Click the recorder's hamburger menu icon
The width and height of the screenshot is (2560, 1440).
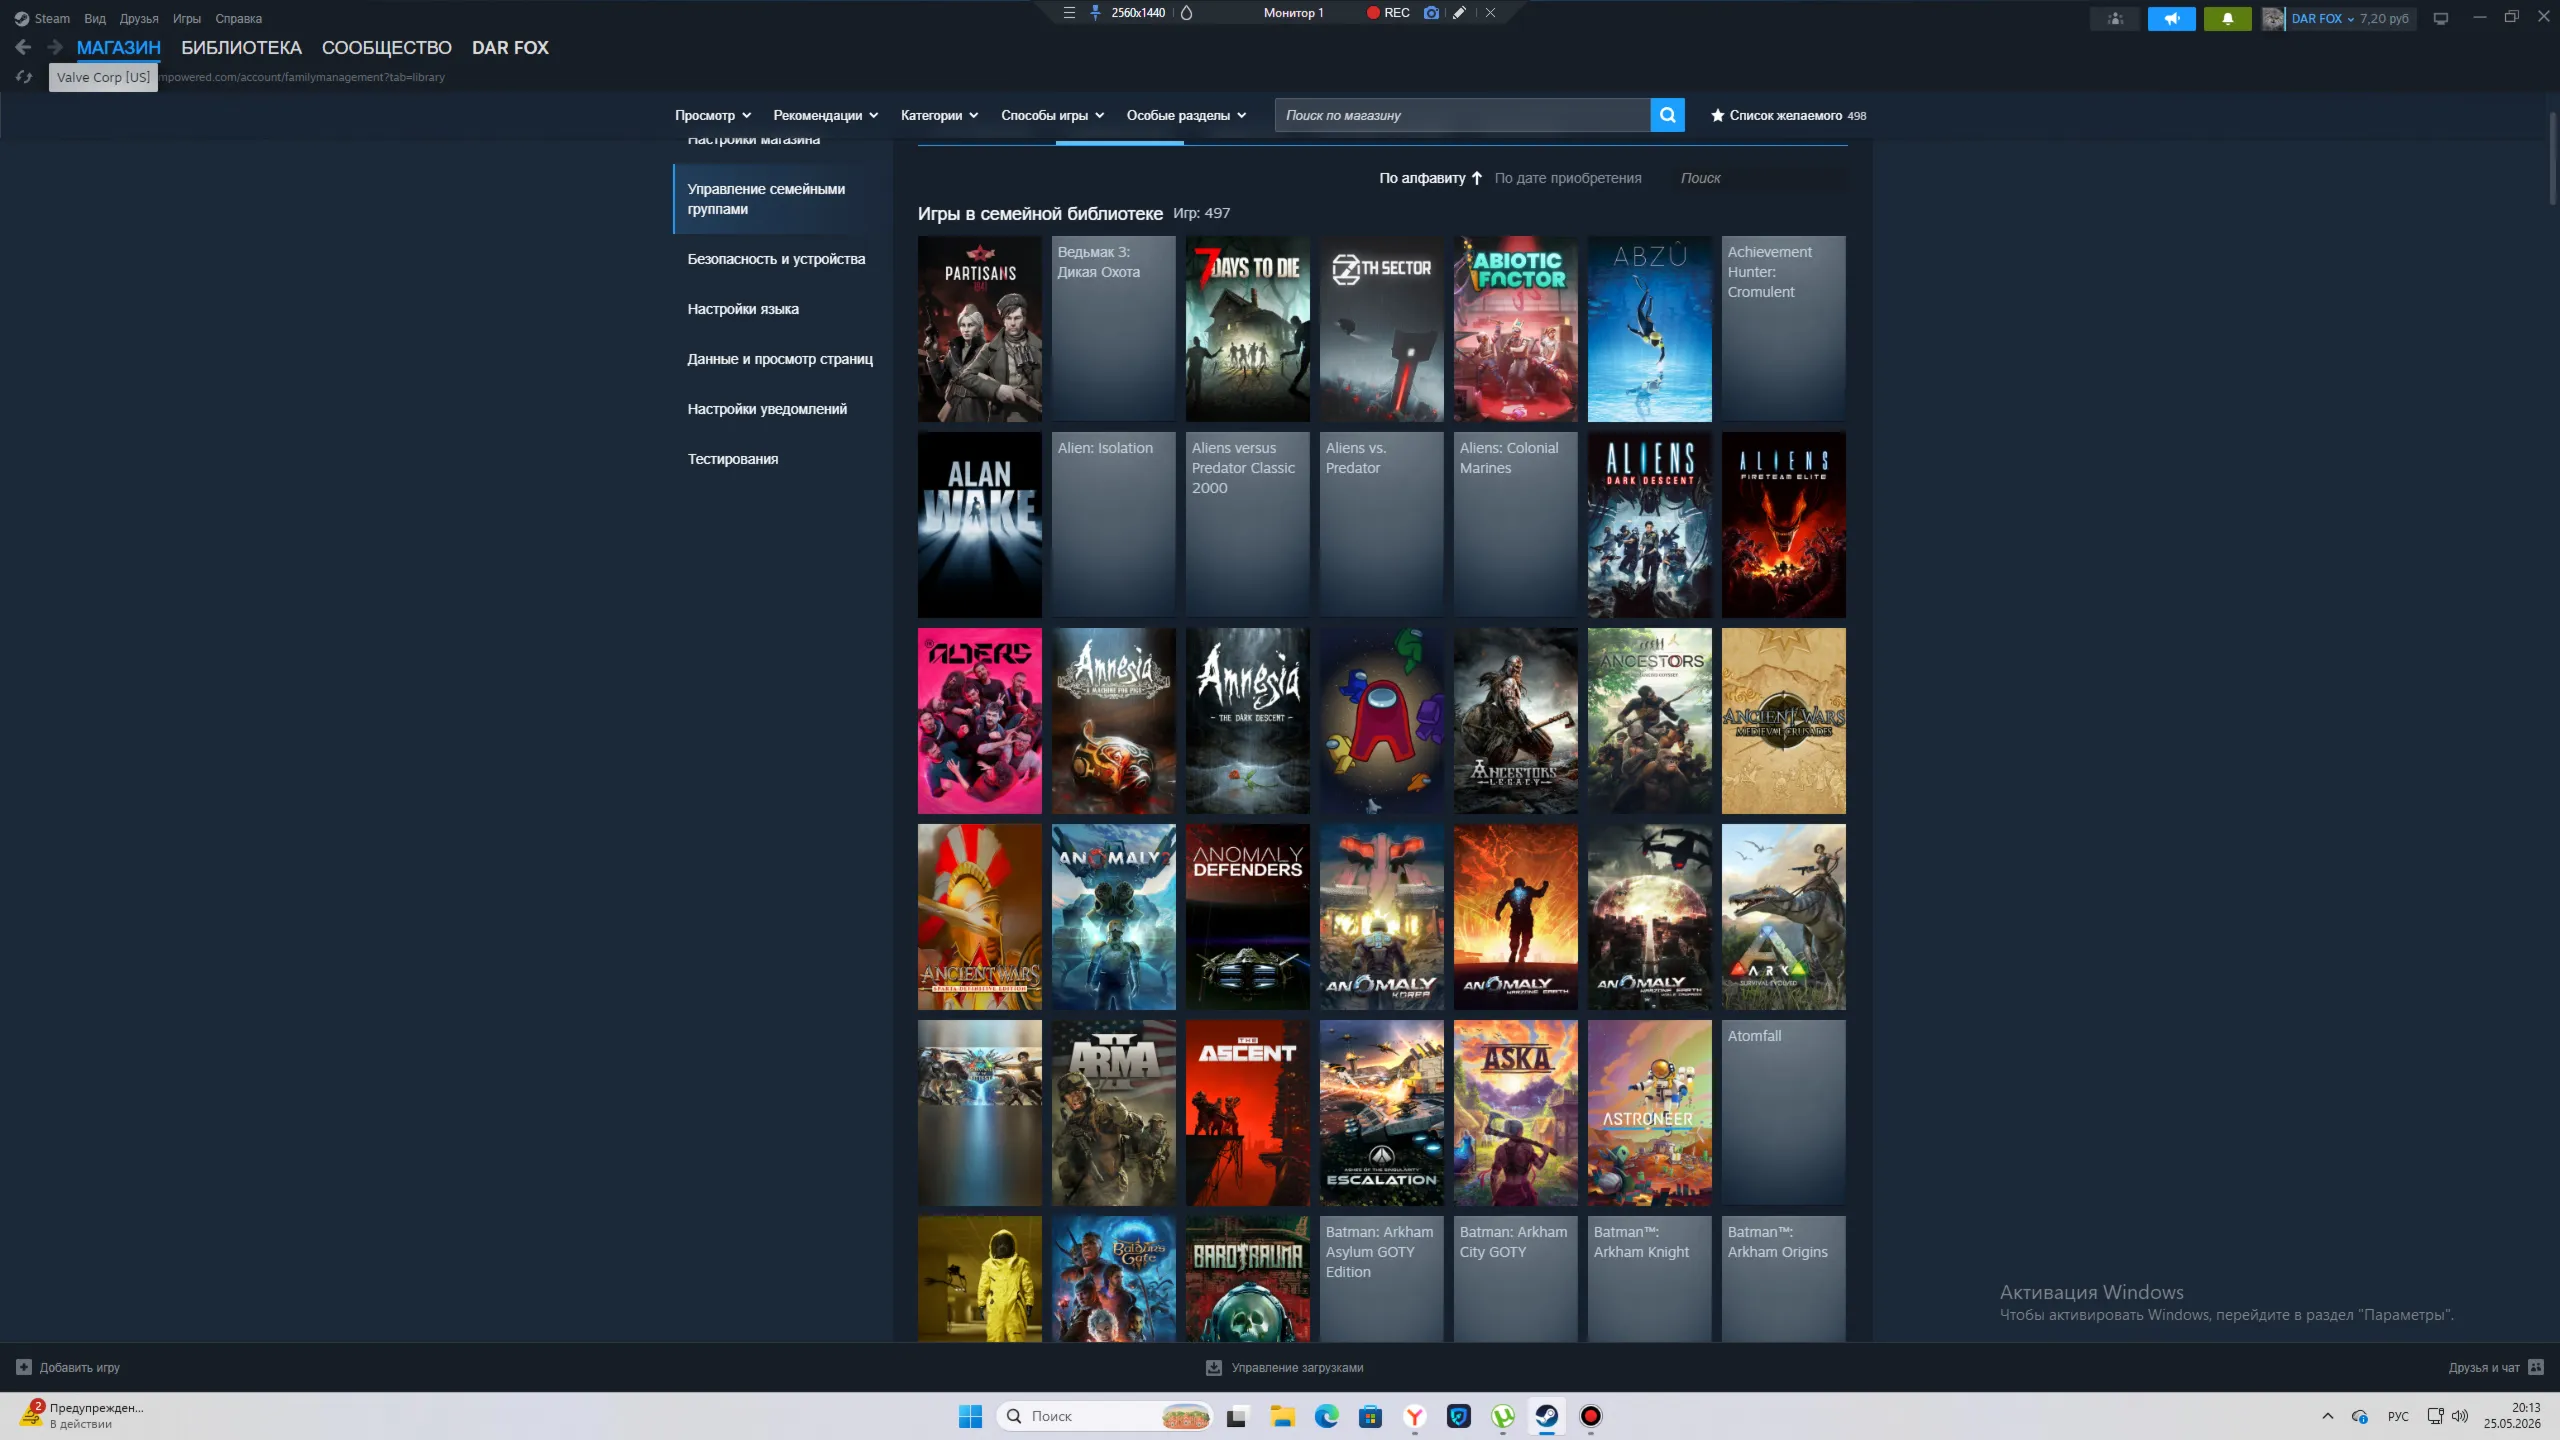(1069, 13)
